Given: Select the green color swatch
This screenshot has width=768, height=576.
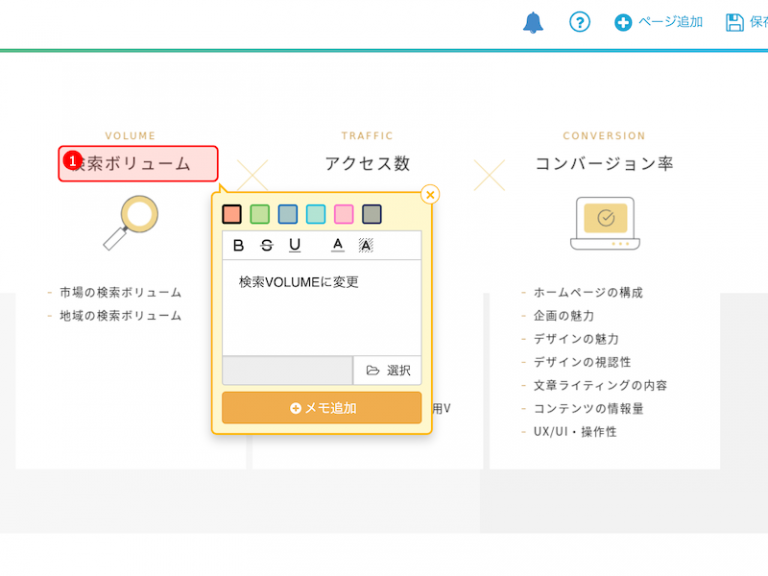Looking at the screenshot, I should (x=260, y=214).
